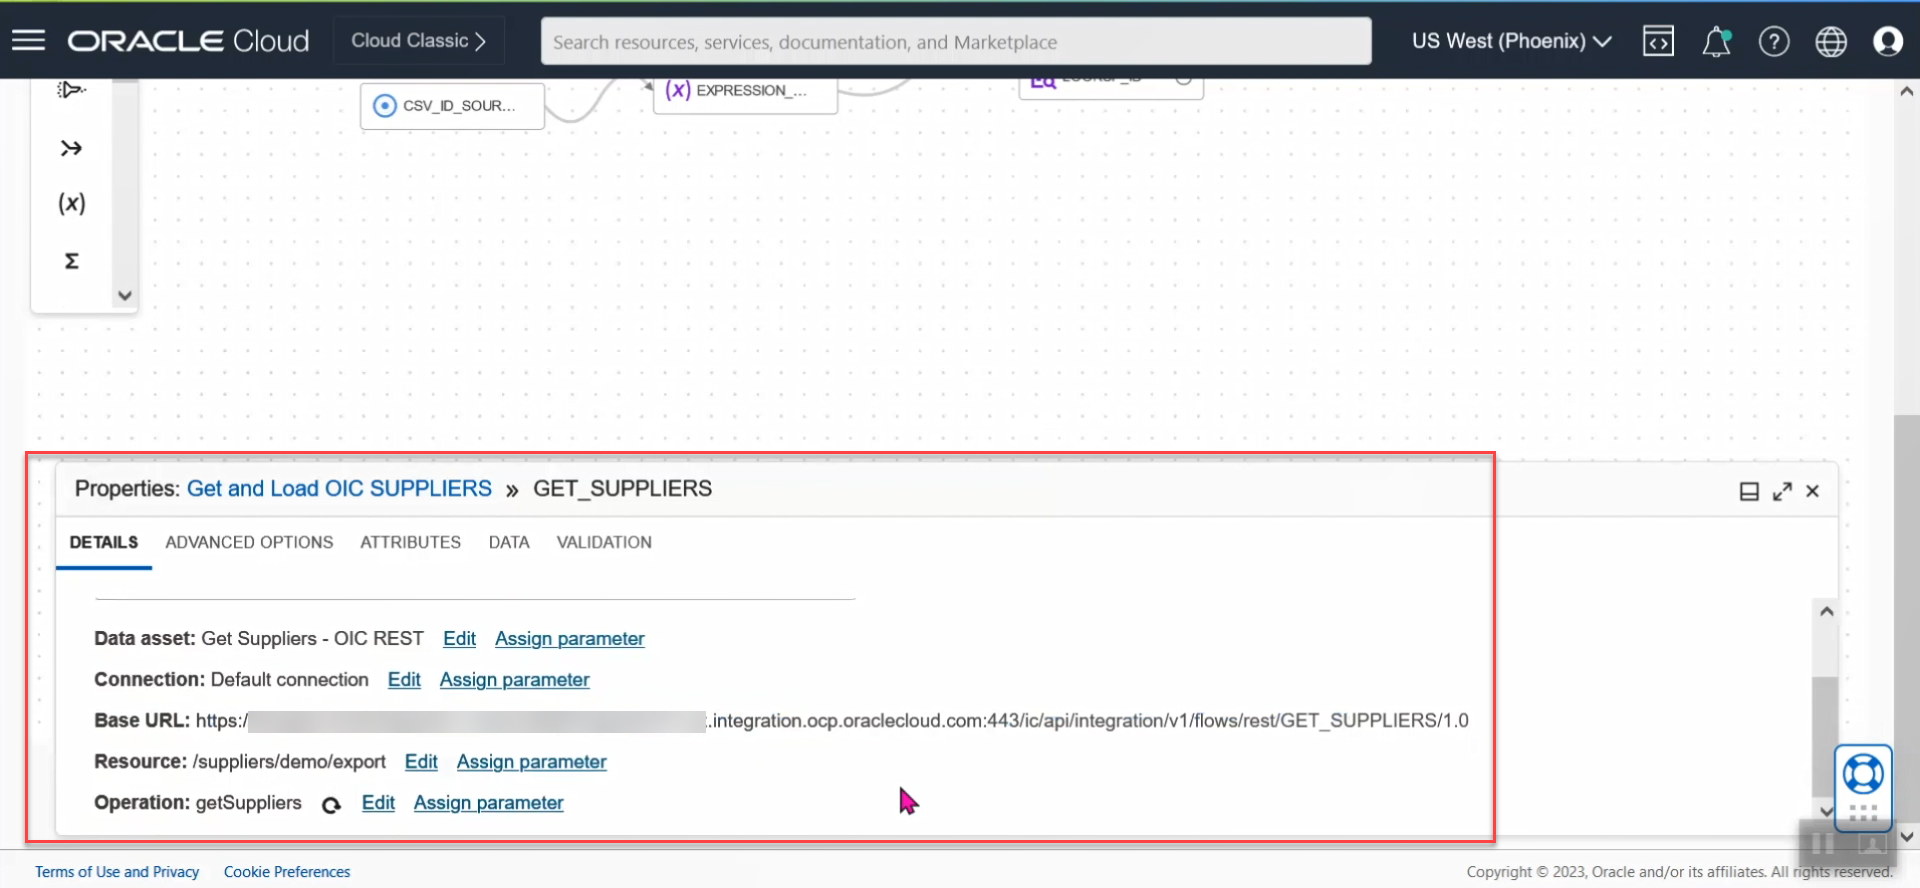Open the Cloud Classic console switcher

[419, 41]
